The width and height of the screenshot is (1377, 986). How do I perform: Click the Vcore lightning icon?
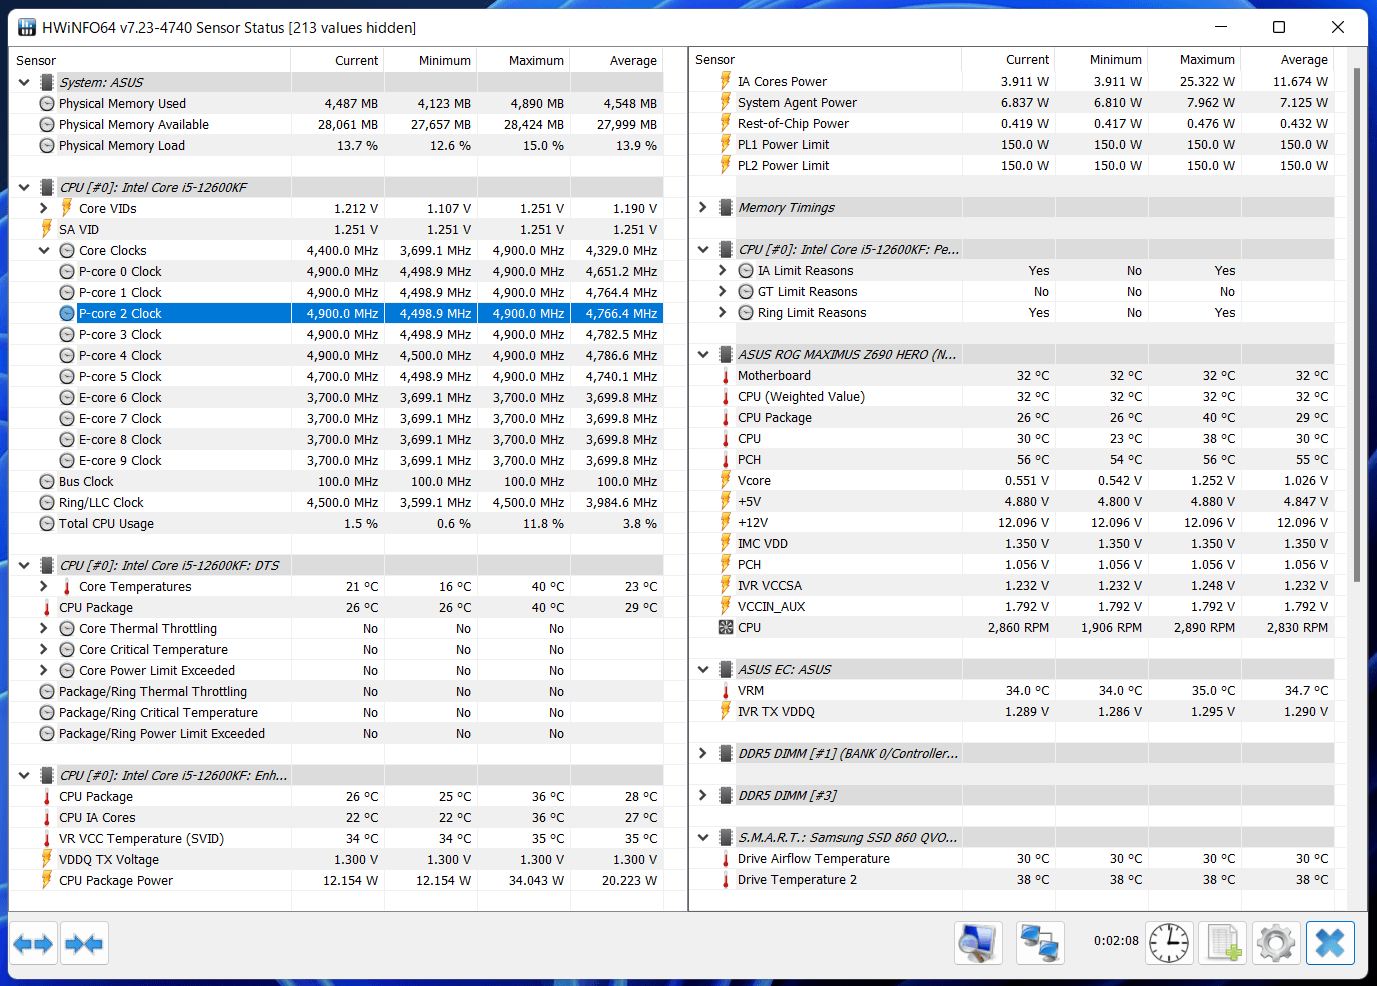tap(726, 481)
